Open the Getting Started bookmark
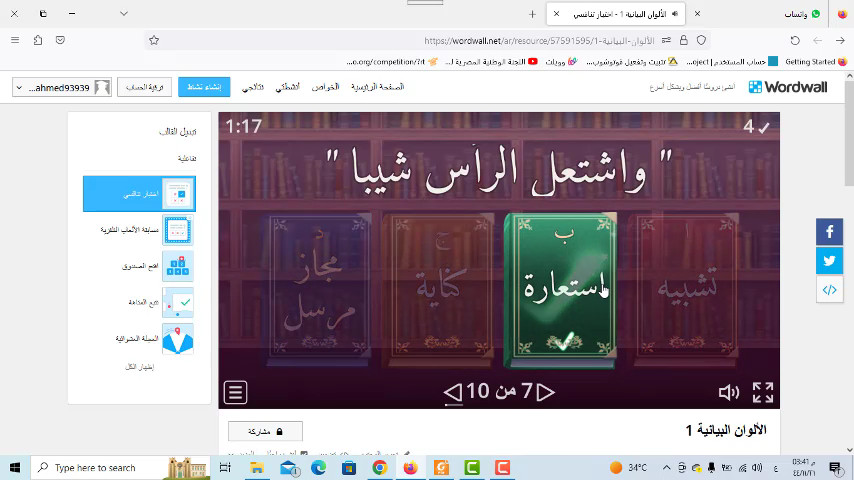 point(815,62)
